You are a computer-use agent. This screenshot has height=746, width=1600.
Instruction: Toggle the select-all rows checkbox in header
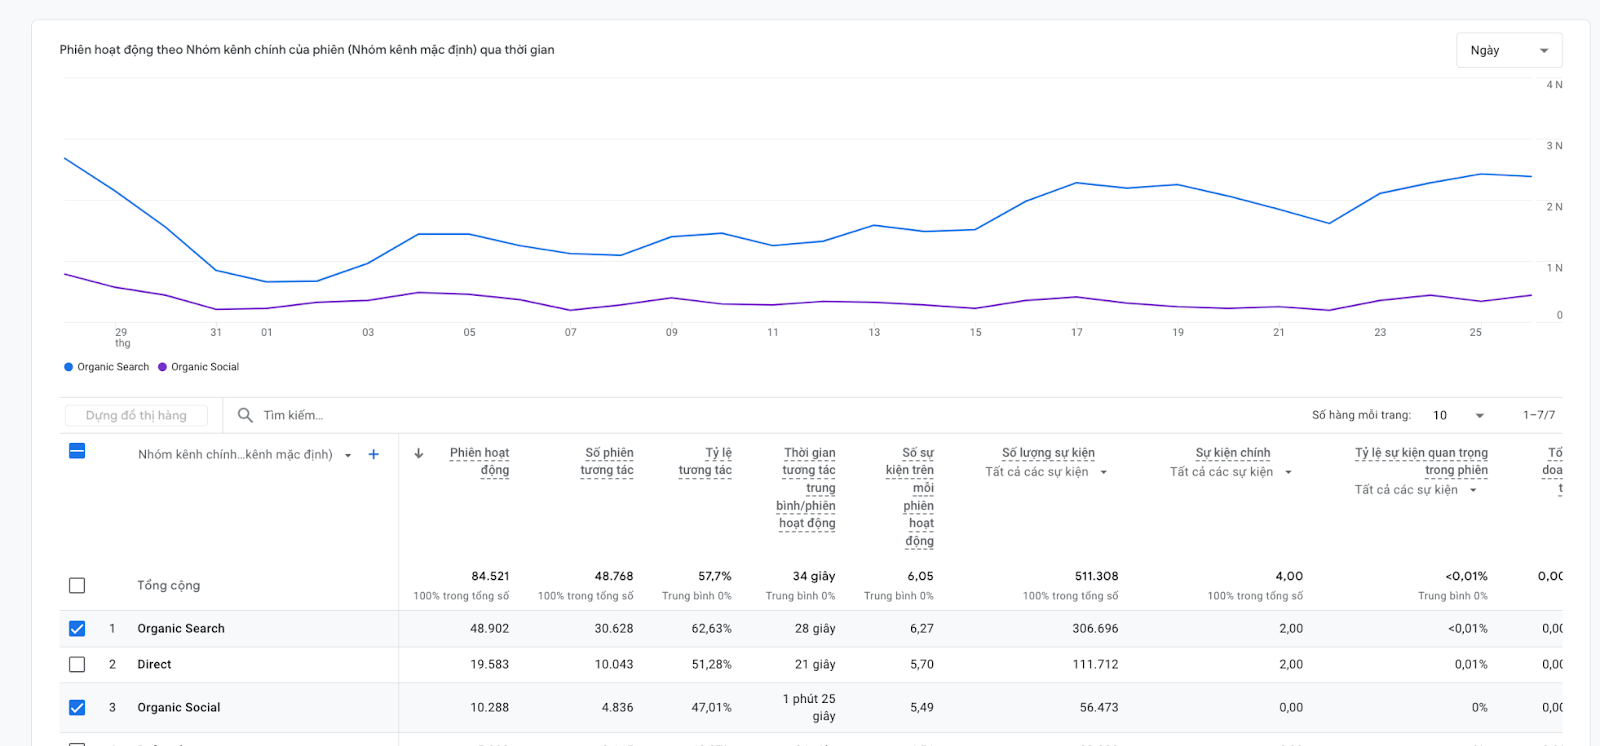(77, 451)
